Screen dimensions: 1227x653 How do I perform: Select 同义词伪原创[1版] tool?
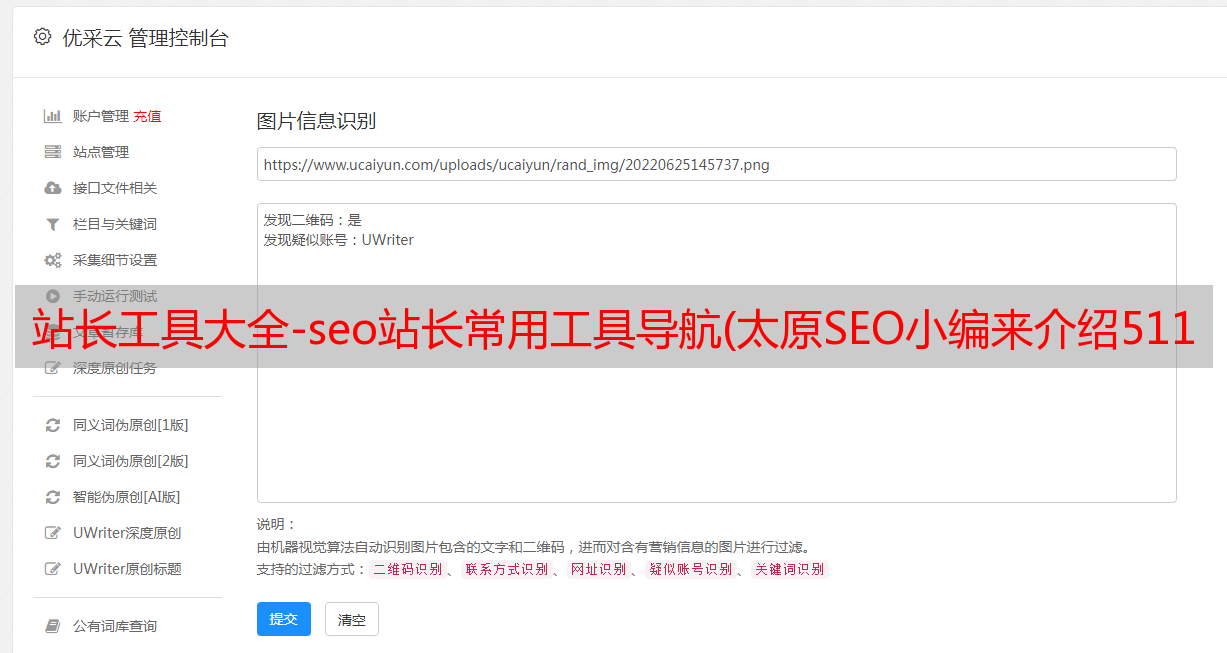click(x=131, y=425)
